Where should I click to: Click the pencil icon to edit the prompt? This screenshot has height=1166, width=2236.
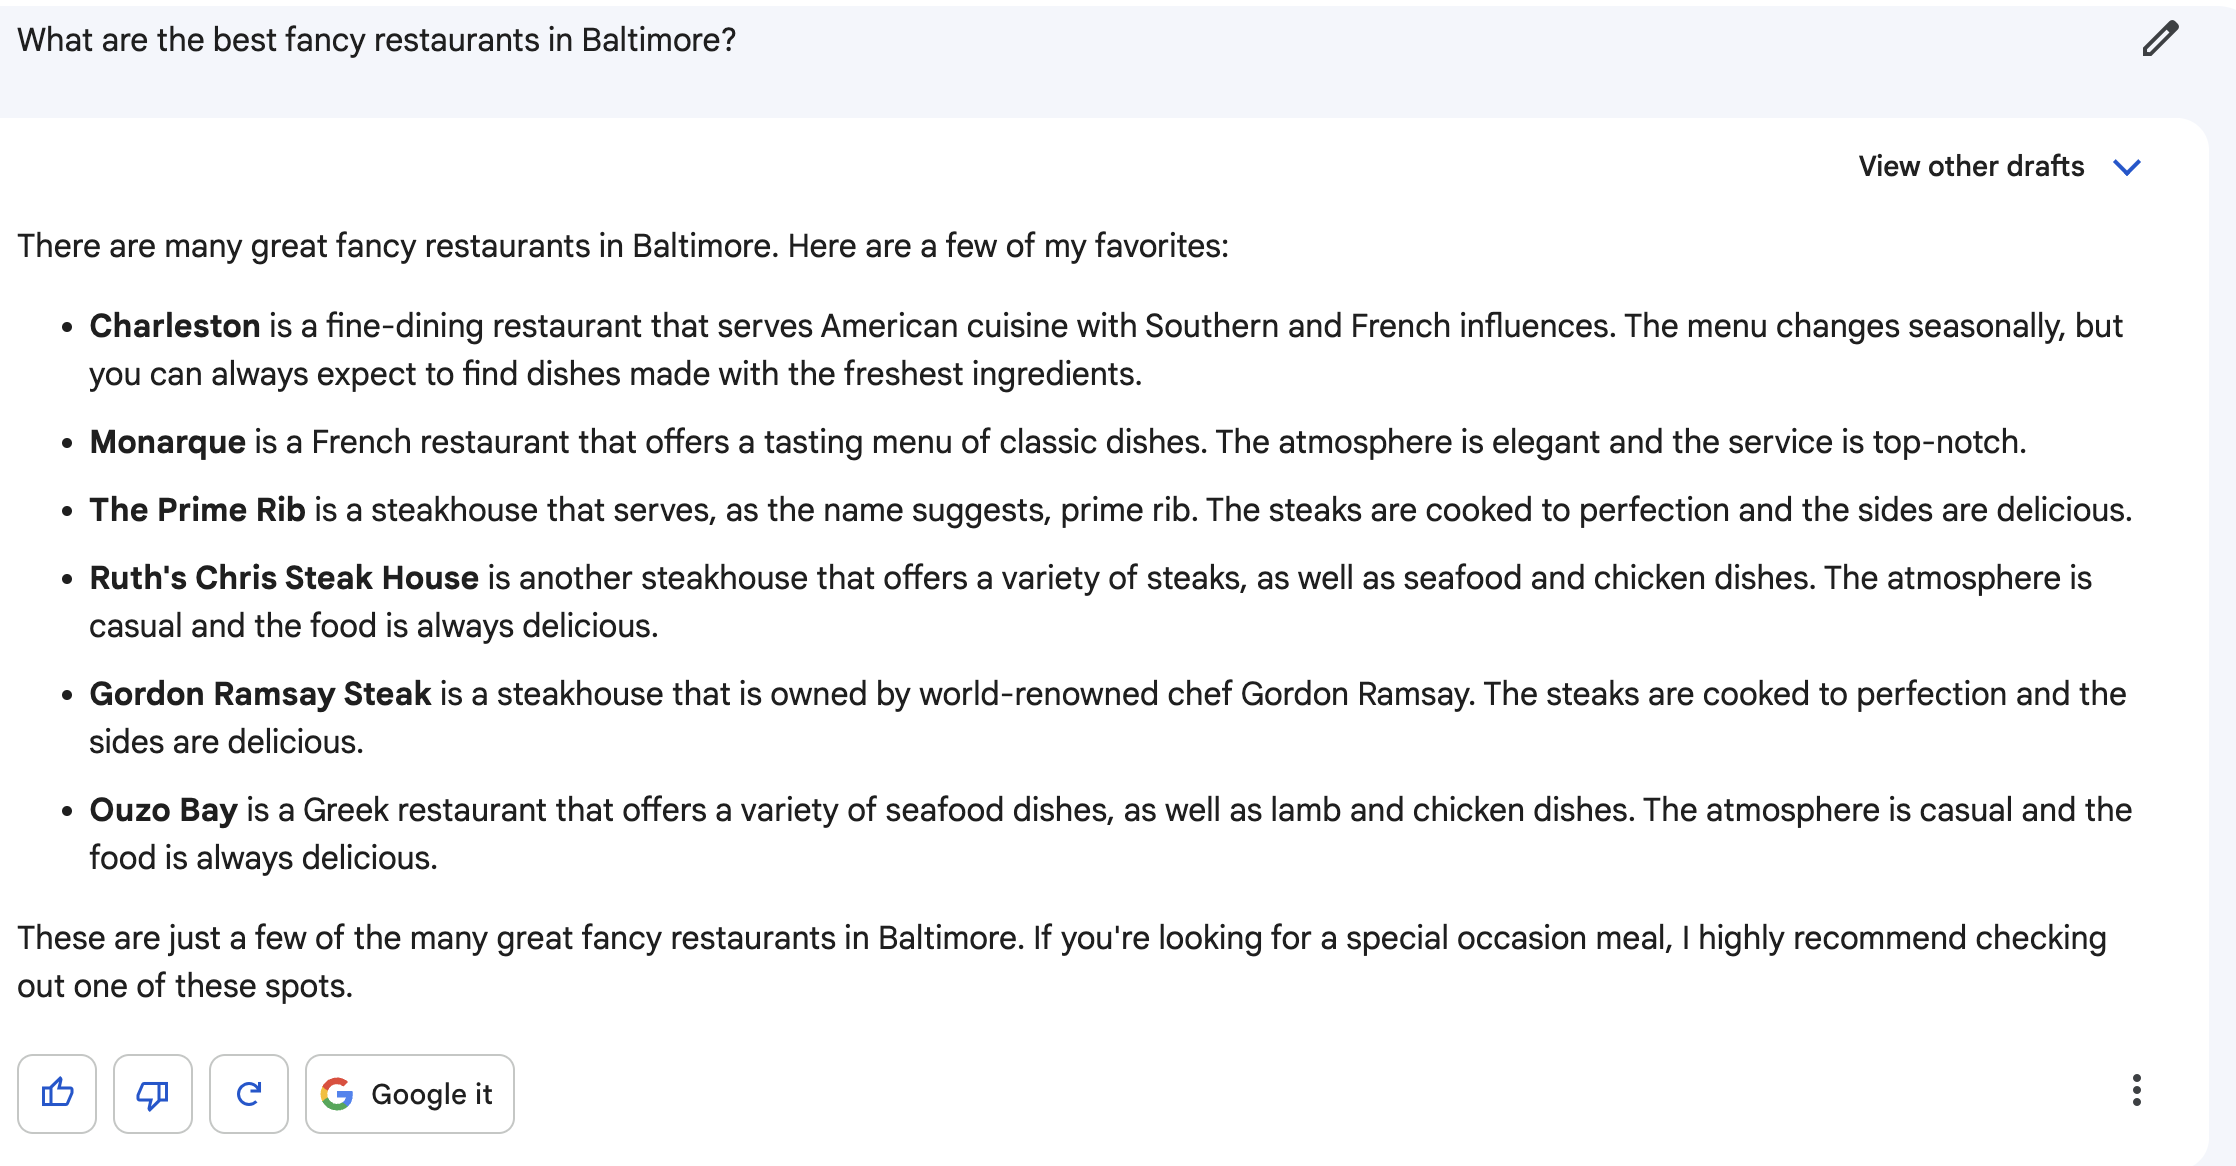pyautogui.click(x=2159, y=39)
